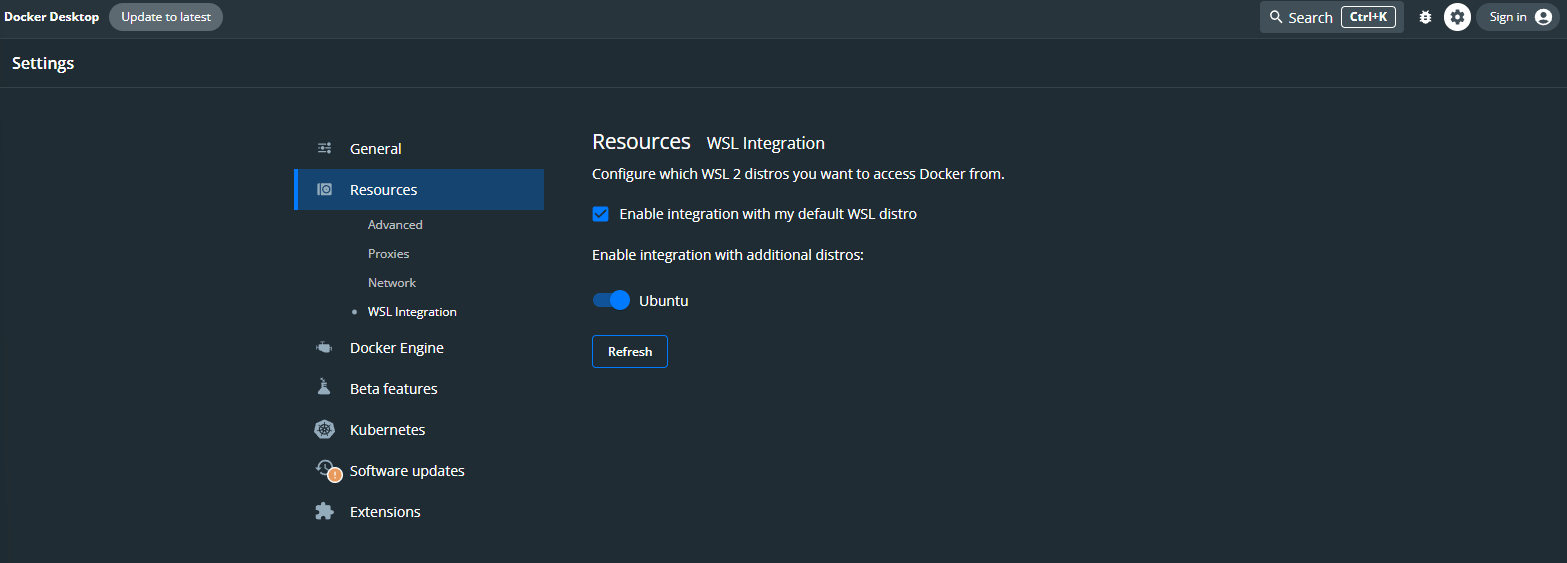The height and width of the screenshot is (563, 1567).
Task: Open Network under Resources
Action: (x=392, y=283)
